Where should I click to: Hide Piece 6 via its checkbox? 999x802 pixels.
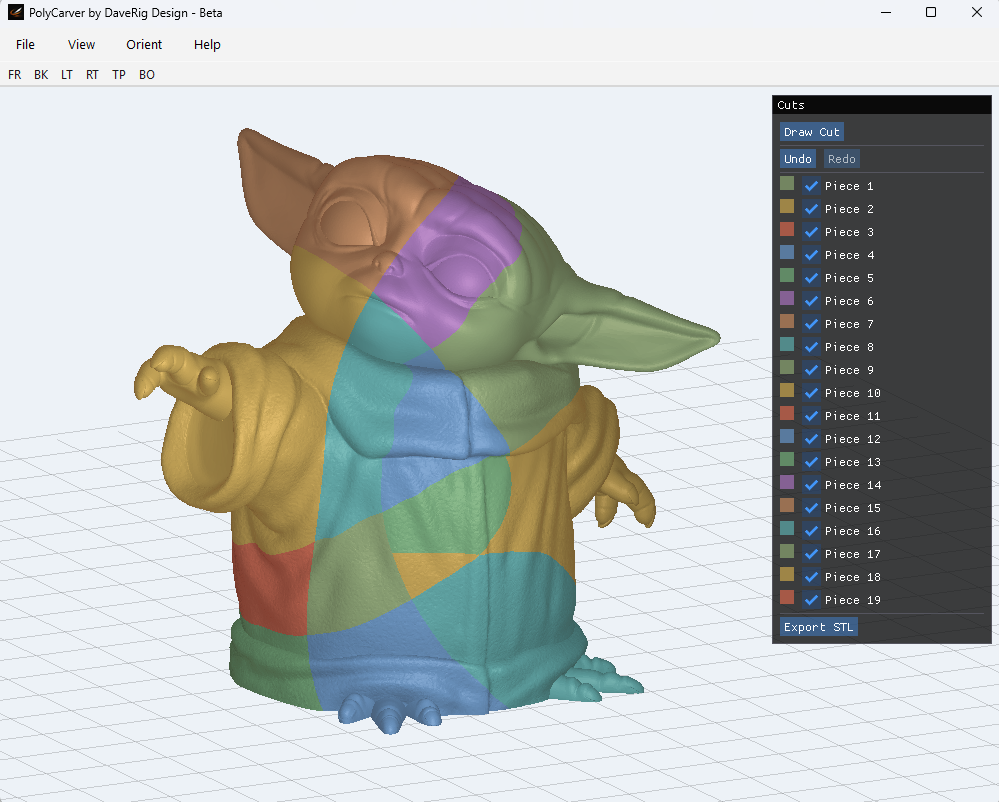click(811, 301)
